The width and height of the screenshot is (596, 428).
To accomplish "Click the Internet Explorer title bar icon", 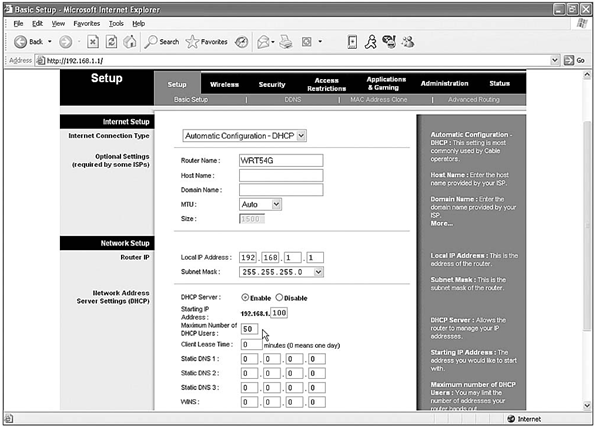I will click(8, 10).
